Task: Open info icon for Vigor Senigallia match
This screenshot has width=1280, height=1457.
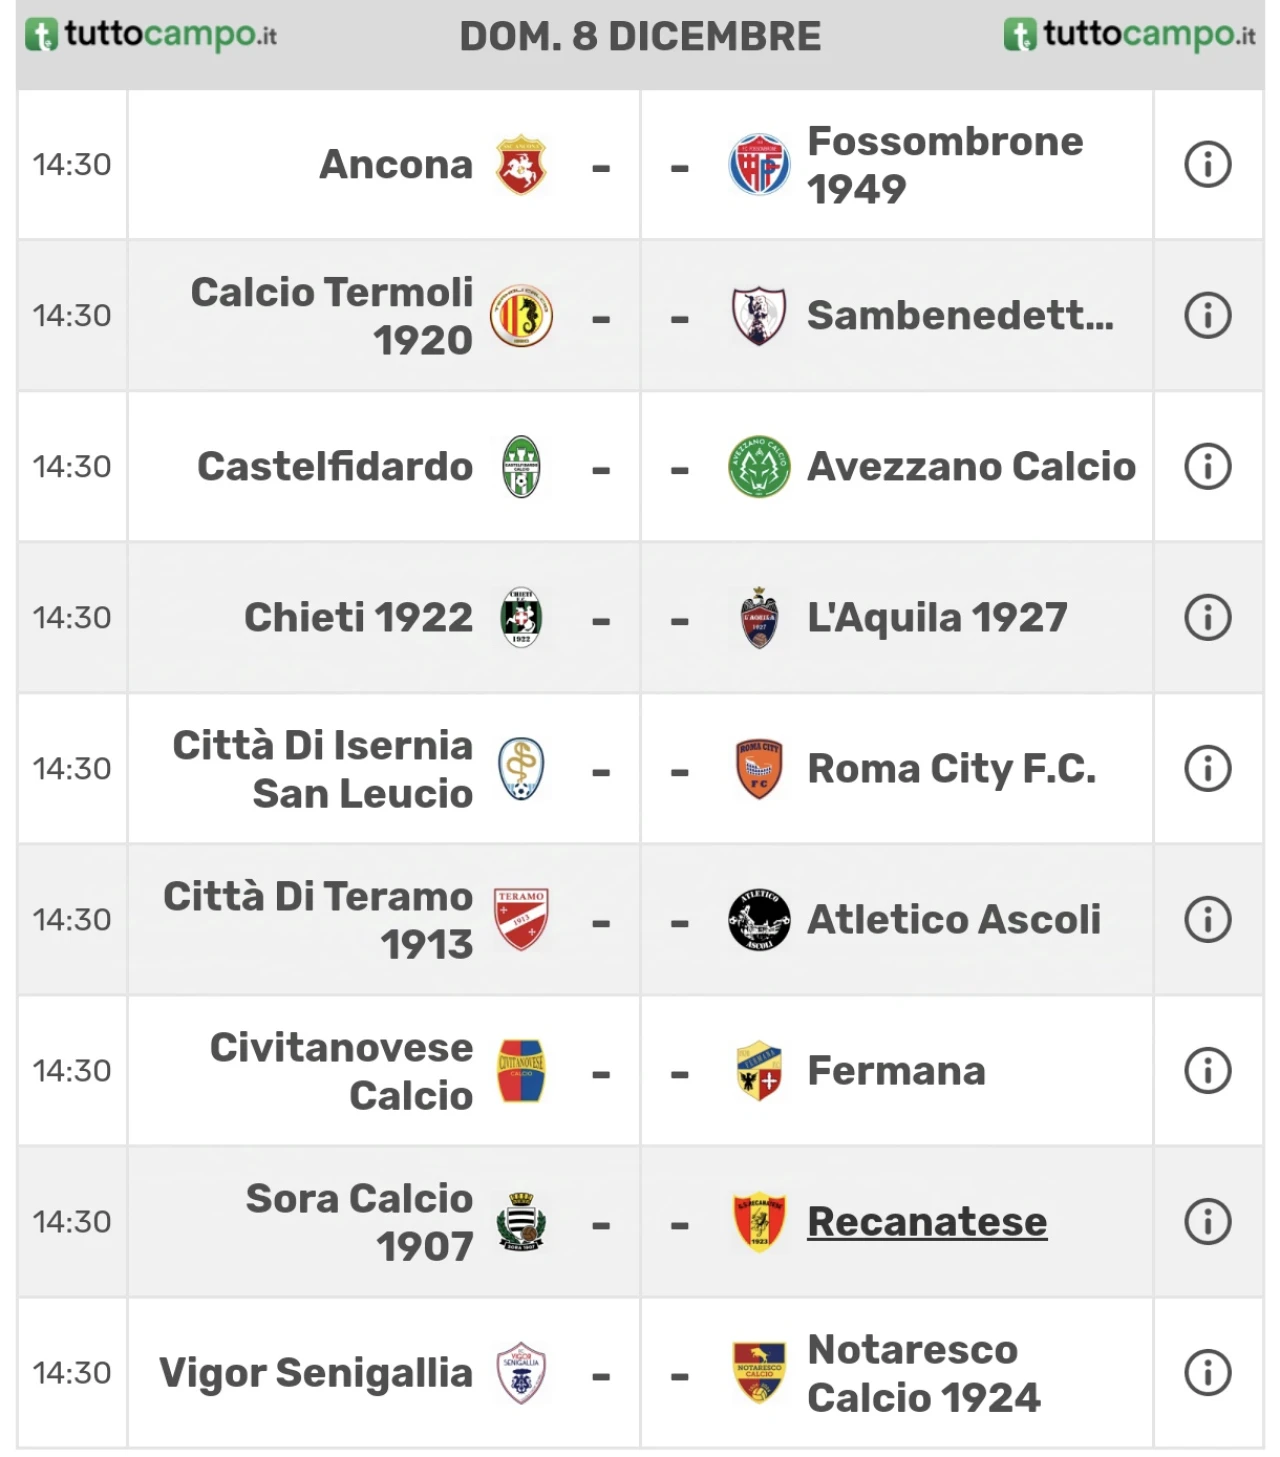Action: coord(1207,1372)
